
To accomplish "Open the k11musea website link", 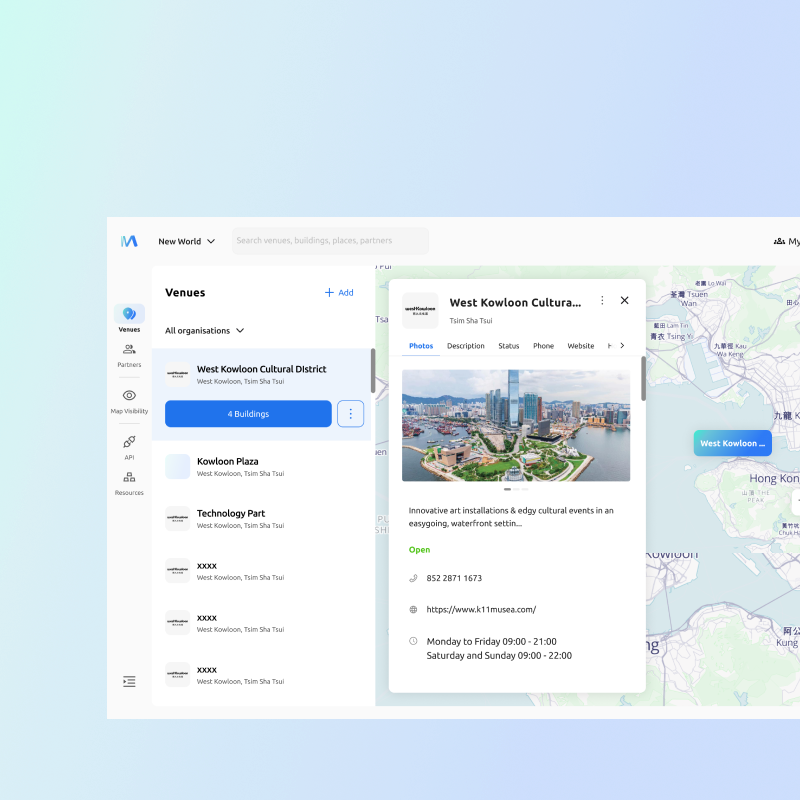I will click(481, 609).
